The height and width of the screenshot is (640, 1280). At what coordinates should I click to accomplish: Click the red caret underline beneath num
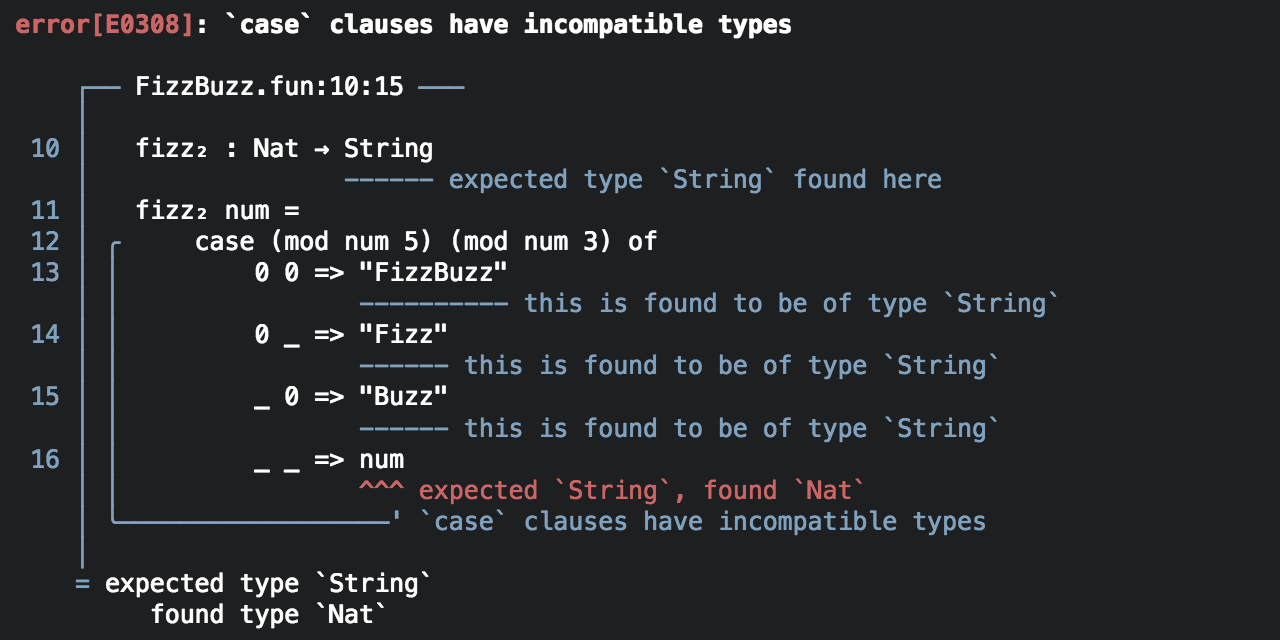pyautogui.click(x=381, y=490)
